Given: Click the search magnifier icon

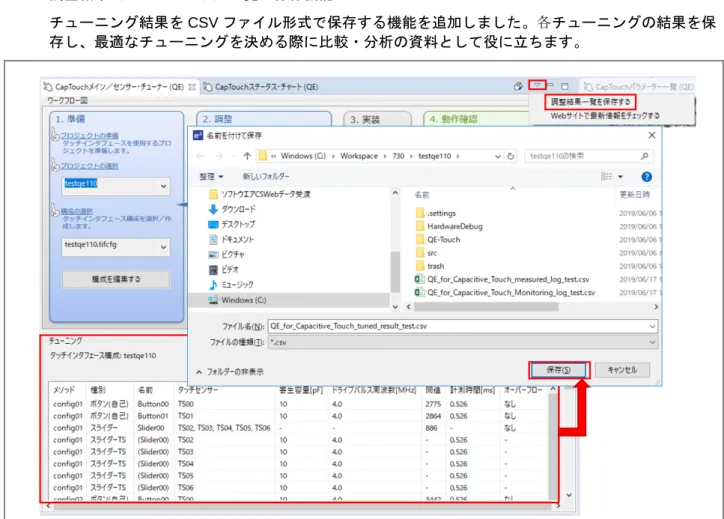Looking at the screenshot, I should (645, 156).
